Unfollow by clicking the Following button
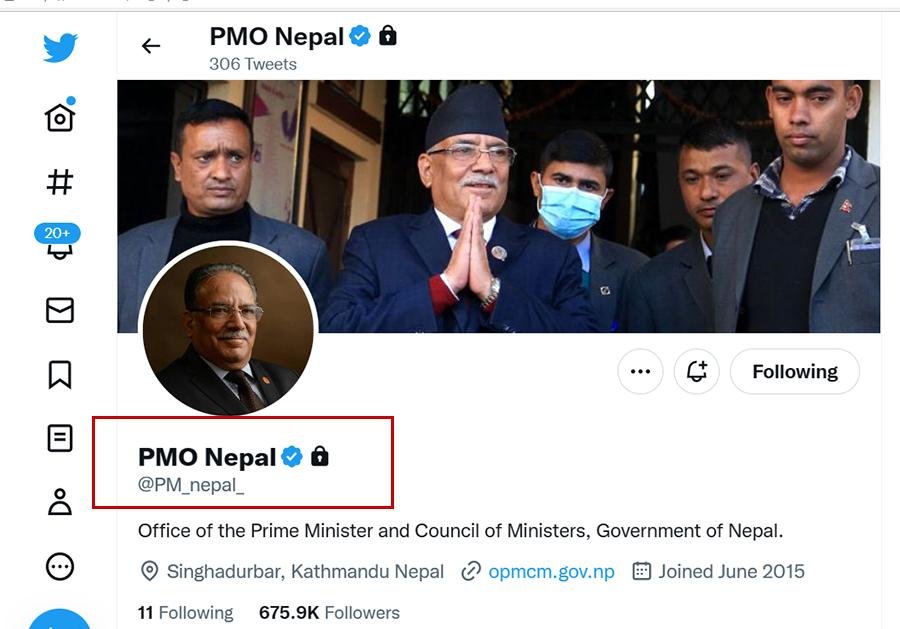 coord(794,371)
